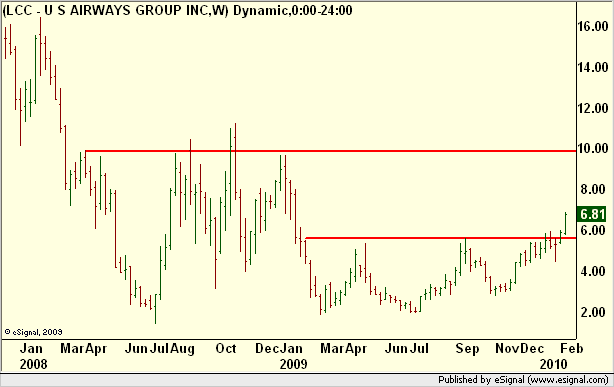
Task: Click the Dynamic,0:00-24:00 interval text
Action: tap(293, 10)
